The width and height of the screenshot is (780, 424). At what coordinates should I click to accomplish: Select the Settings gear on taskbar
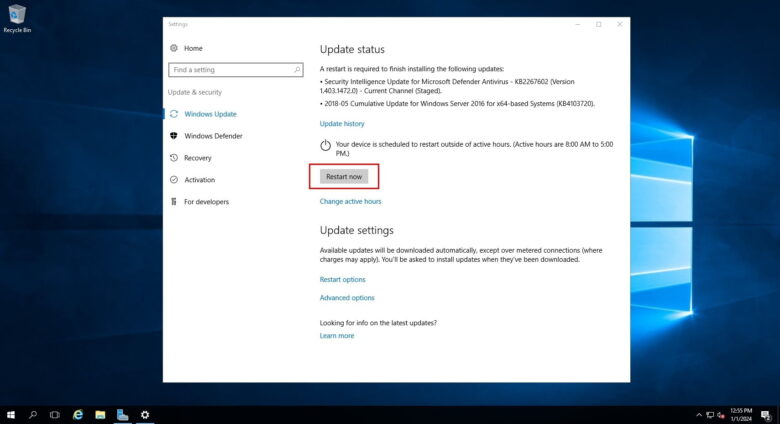pyautogui.click(x=145, y=415)
